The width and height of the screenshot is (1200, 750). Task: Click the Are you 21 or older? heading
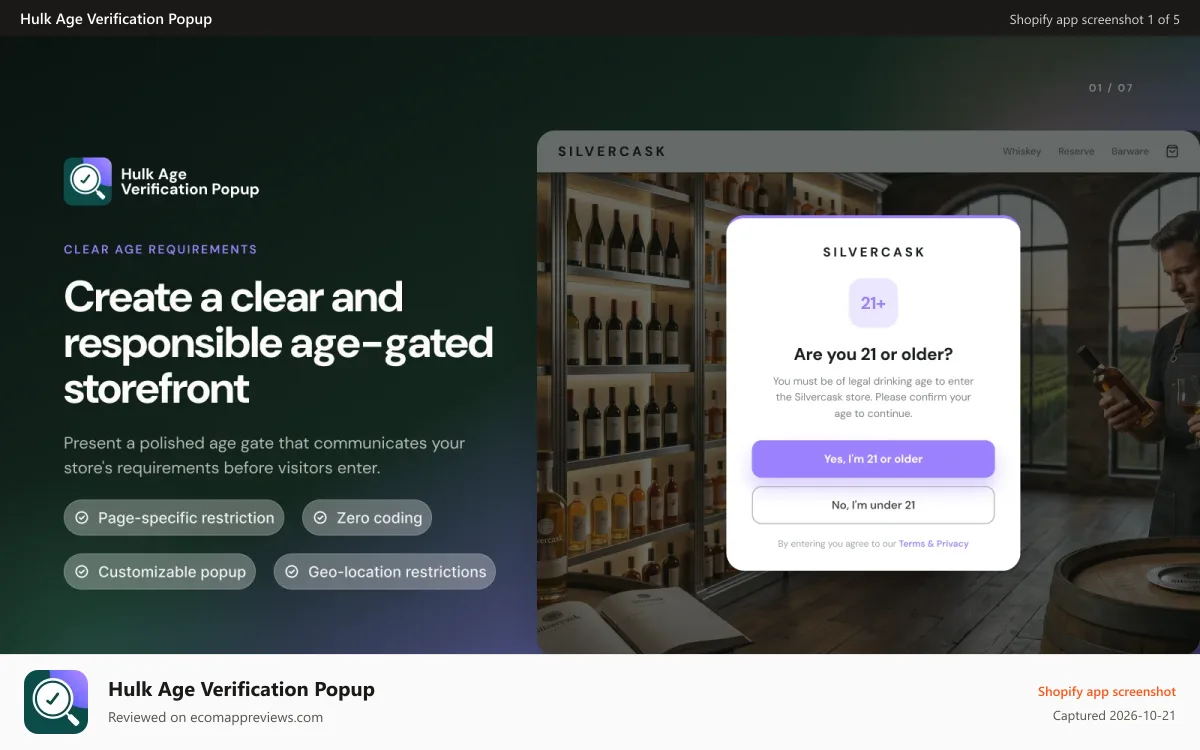point(873,354)
